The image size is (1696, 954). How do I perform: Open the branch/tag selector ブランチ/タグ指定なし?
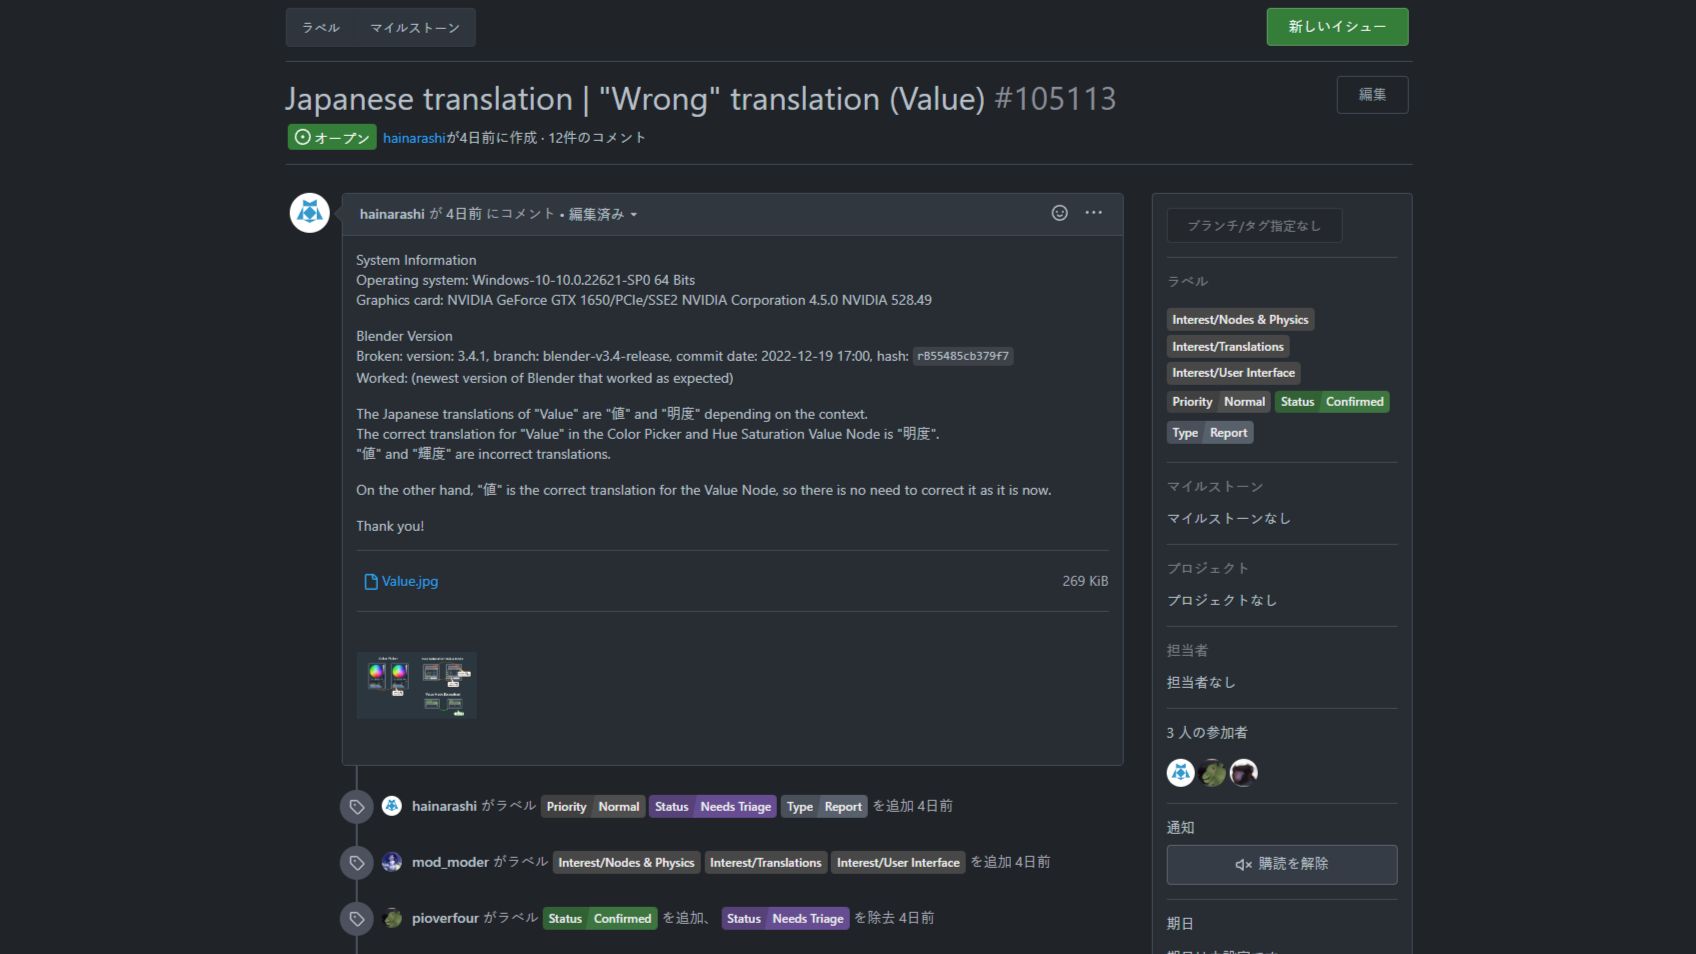[1254, 226]
